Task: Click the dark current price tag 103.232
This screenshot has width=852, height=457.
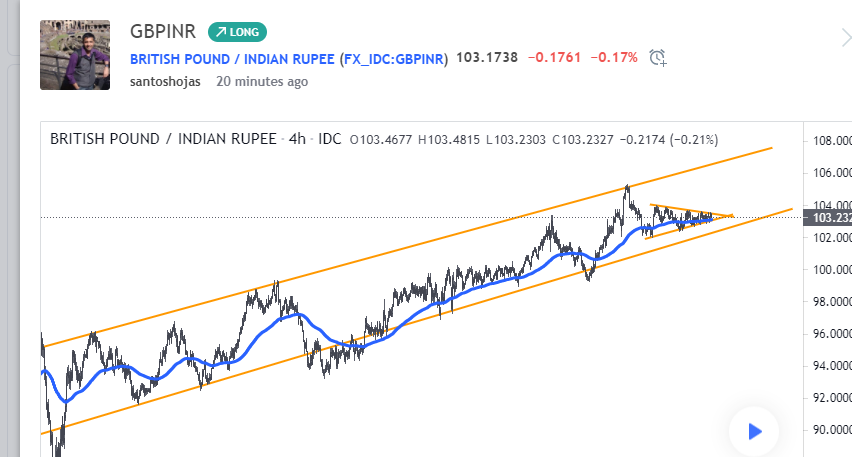Action: click(829, 217)
